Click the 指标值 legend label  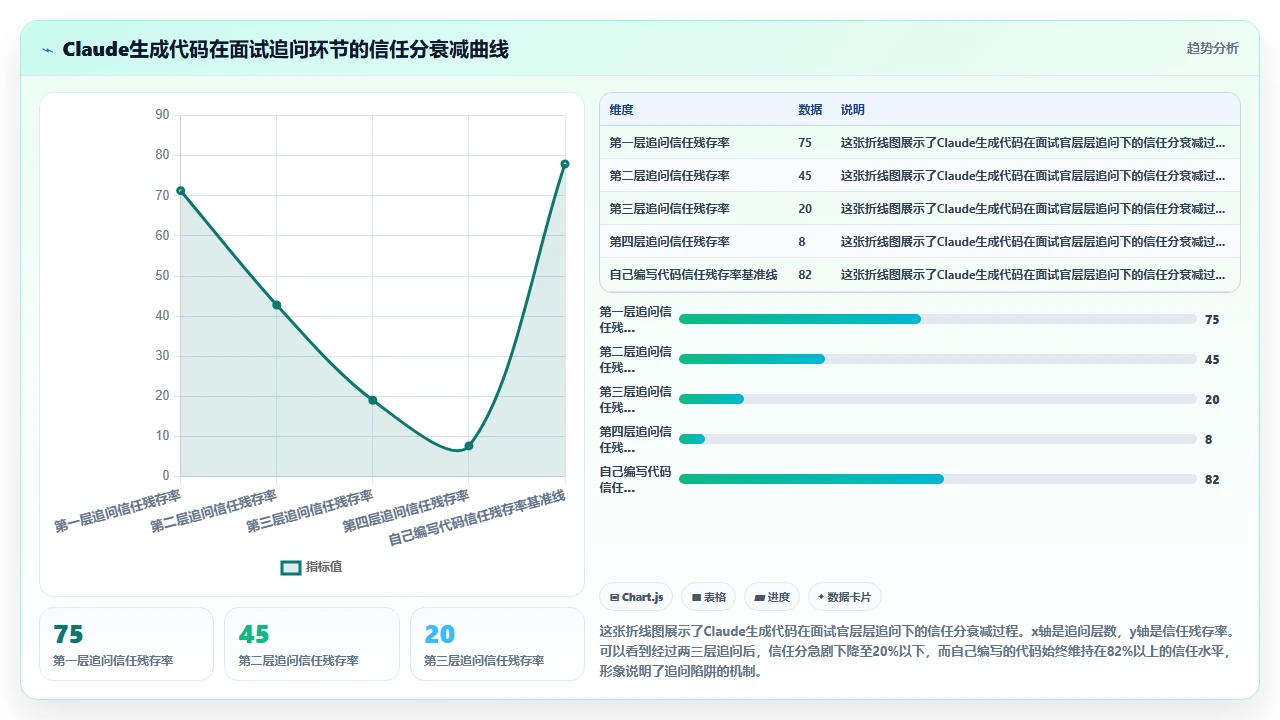pyautogui.click(x=324, y=567)
